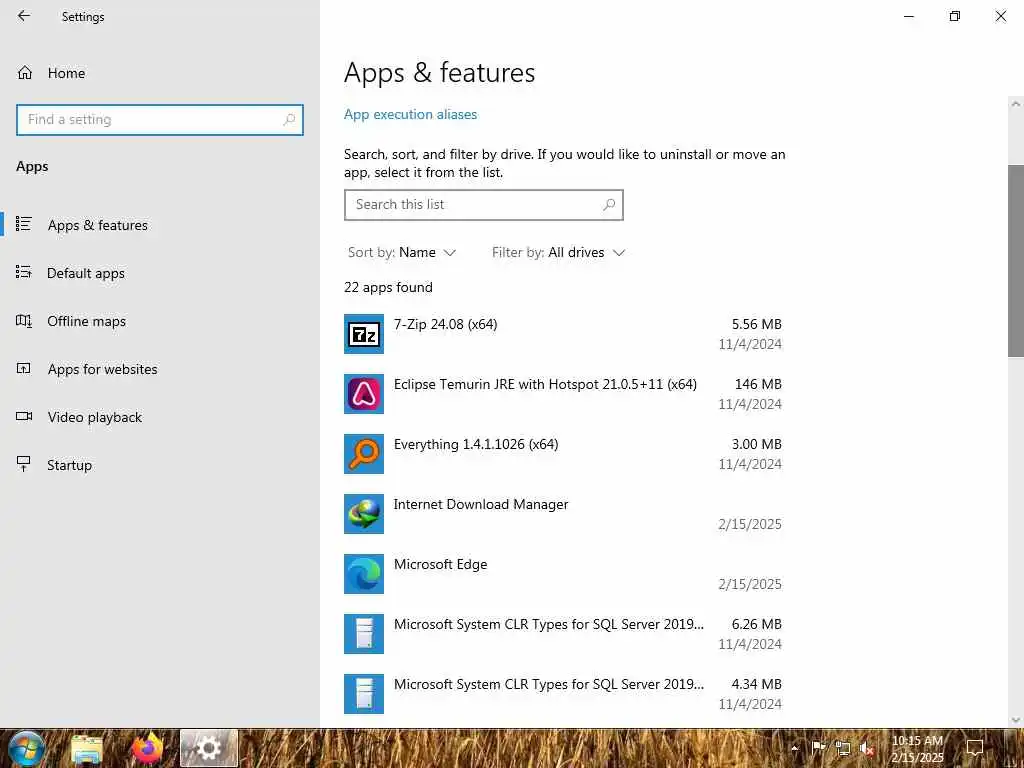Open File Explorer from the taskbar
1024x768 pixels.
87,749
